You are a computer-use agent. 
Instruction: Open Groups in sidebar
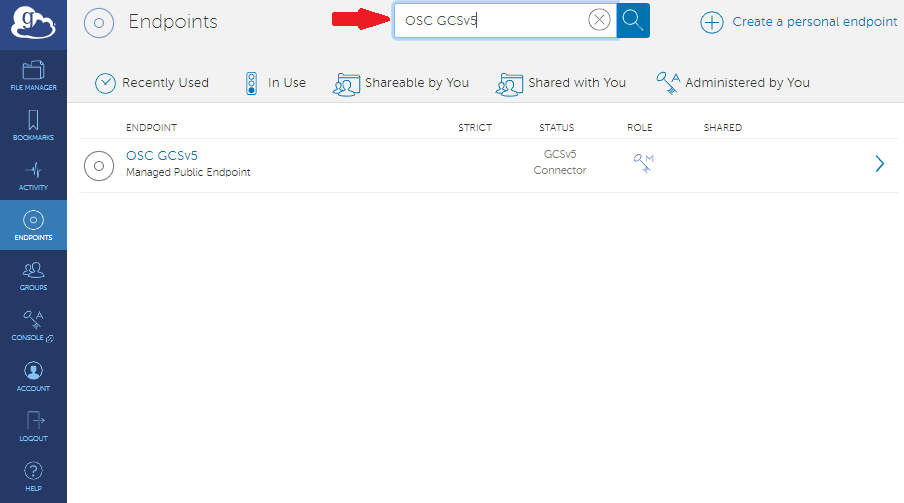33,275
